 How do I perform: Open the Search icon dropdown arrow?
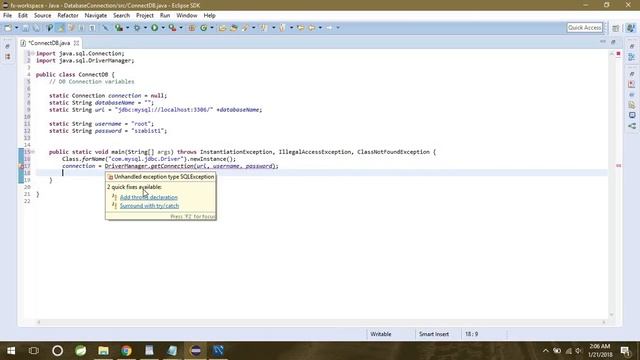(x=253, y=28)
